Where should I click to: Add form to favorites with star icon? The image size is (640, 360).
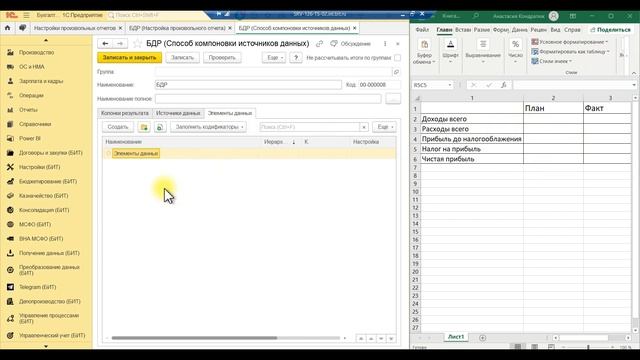click(x=138, y=44)
